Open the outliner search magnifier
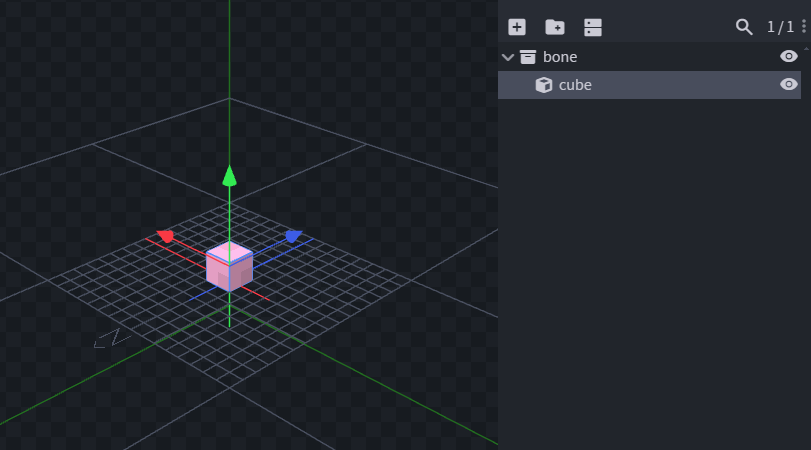 (x=744, y=27)
